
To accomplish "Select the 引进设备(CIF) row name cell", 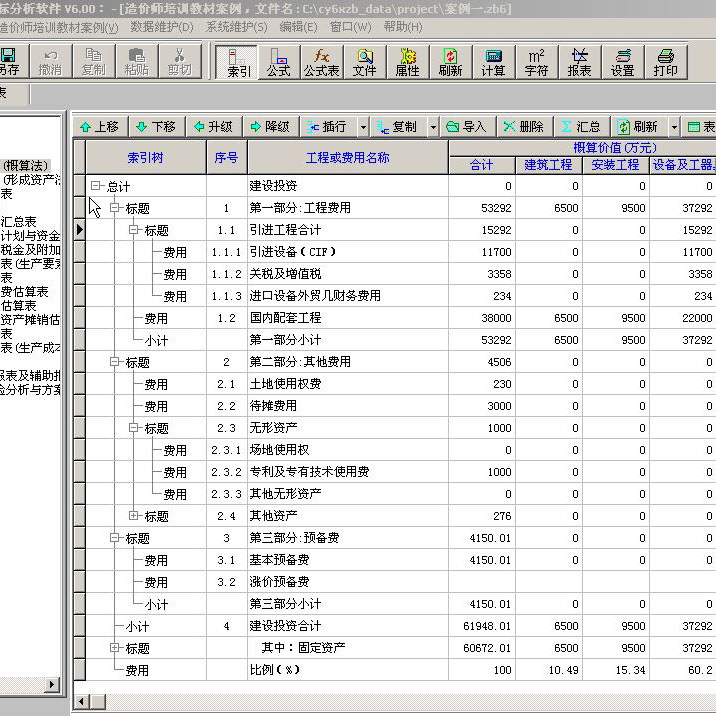I will coord(347,252).
